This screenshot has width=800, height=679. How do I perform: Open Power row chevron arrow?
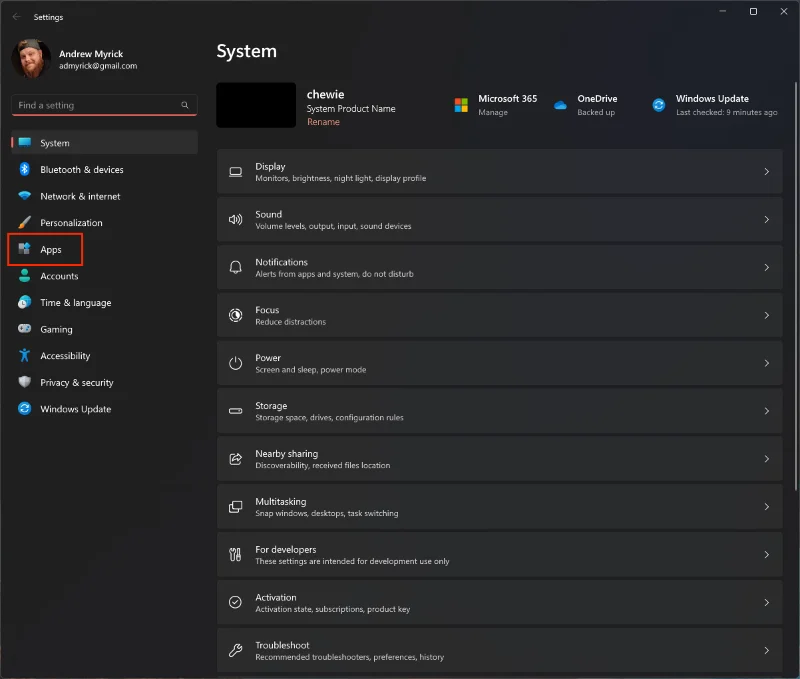tap(766, 363)
